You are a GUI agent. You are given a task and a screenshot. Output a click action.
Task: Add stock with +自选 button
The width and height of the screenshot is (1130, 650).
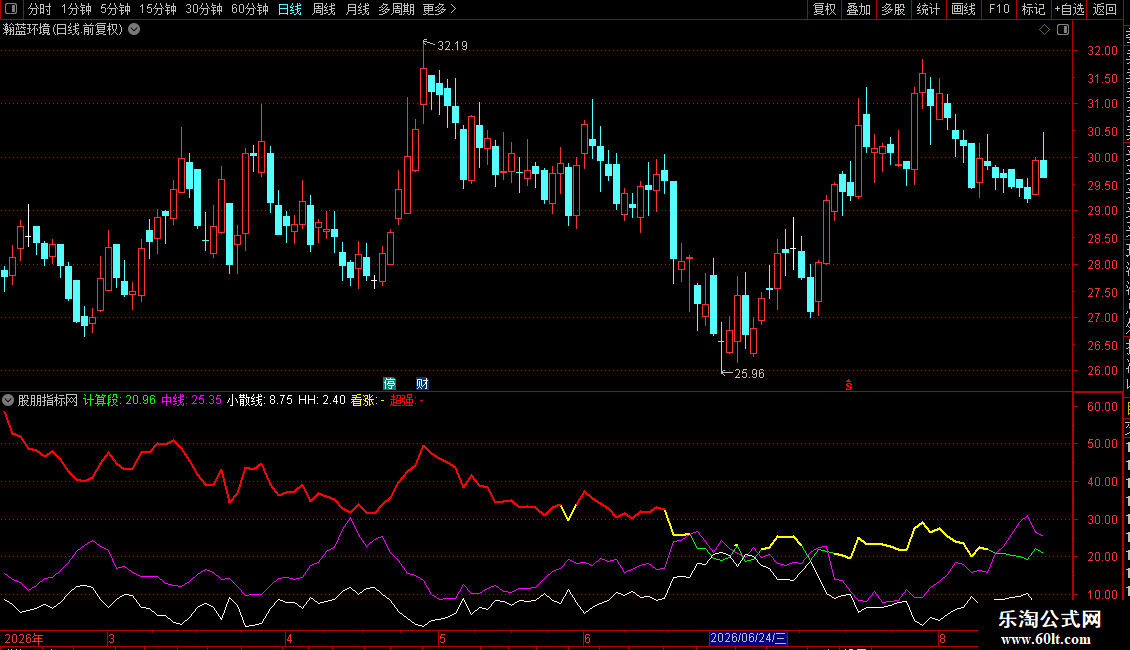point(1069,9)
